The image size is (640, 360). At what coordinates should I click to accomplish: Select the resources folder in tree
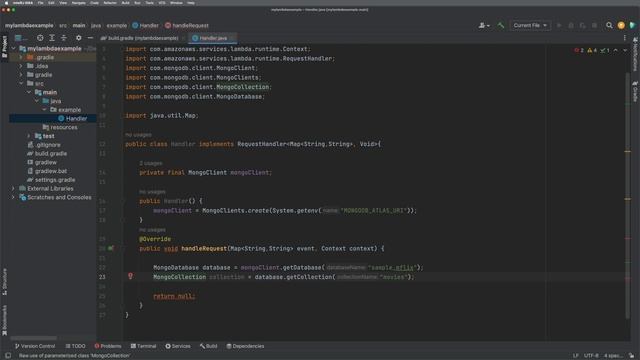pyautogui.click(x=60, y=127)
